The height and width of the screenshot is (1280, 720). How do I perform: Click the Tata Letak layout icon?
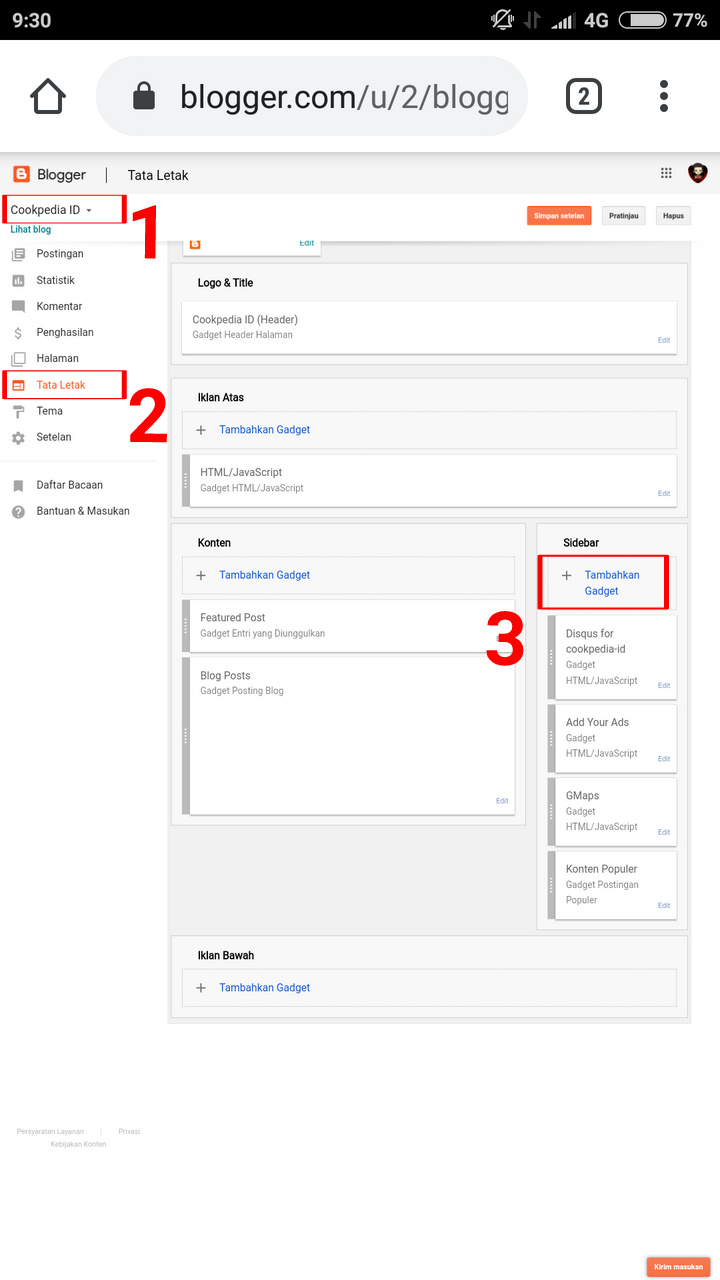[18, 385]
